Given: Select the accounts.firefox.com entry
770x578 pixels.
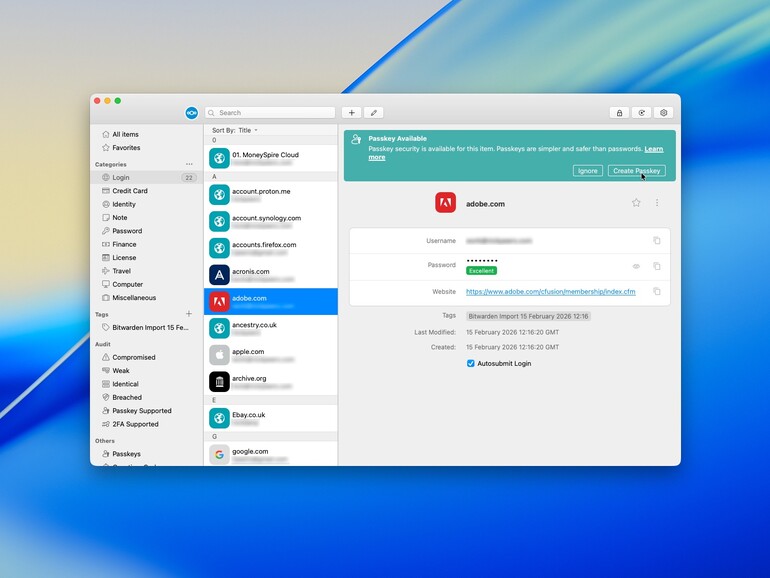Looking at the screenshot, I should pyautogui.click(x=271, y=248).
